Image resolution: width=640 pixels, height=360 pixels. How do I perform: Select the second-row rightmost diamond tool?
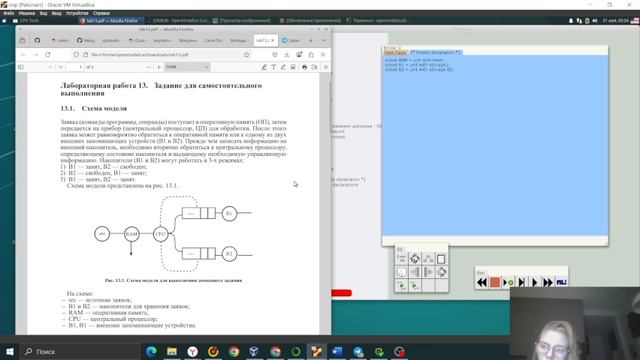(x=441, y=272)
